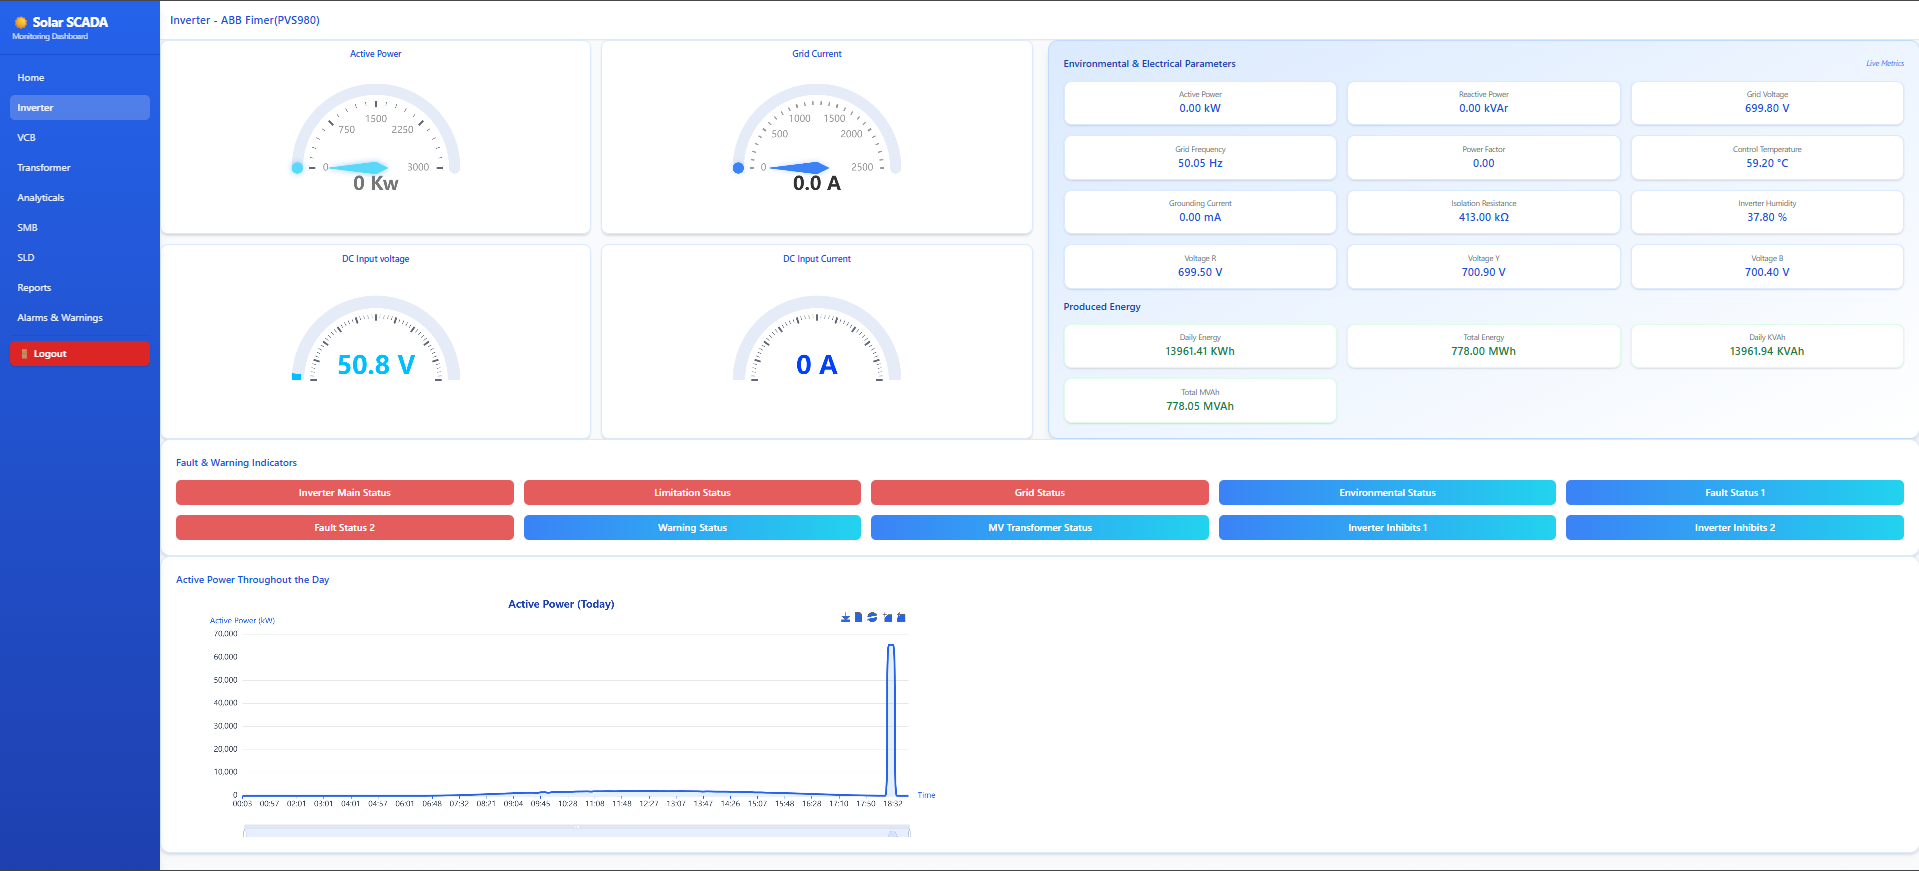Image resolution: width=1919 pixels, height=871 pixels.
Task: Click the chart zoom reset icon
Action: click(901, 617)
